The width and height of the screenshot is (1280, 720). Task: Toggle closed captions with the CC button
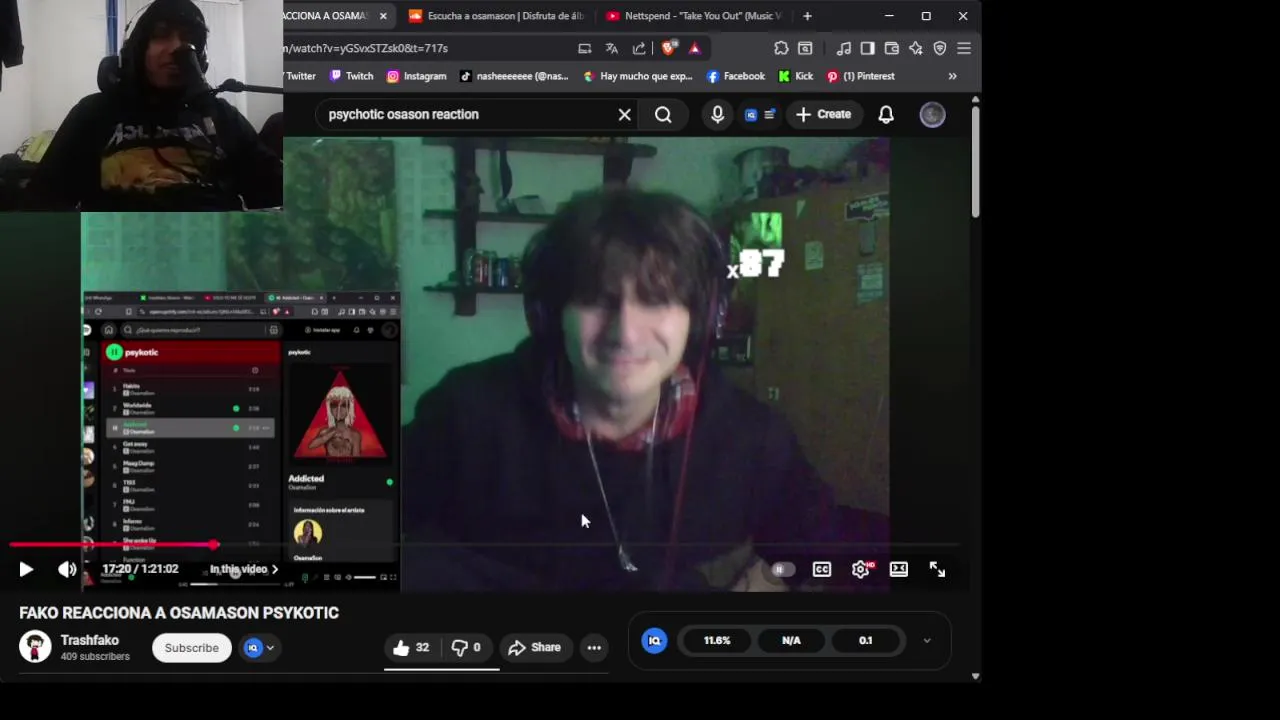[x=822, y=569]
